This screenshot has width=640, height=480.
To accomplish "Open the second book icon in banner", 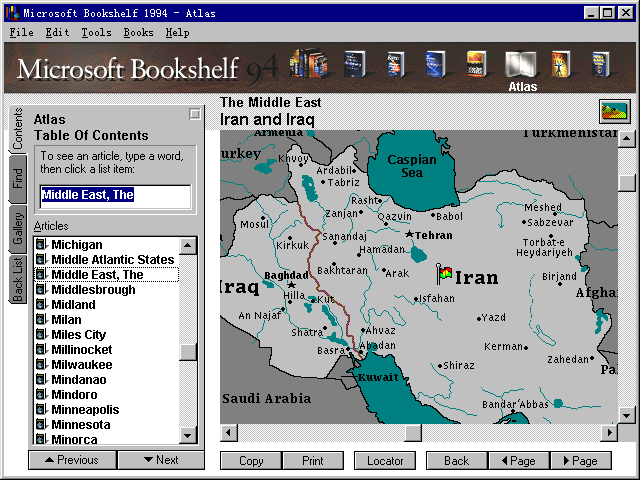I will coord(354,64).
